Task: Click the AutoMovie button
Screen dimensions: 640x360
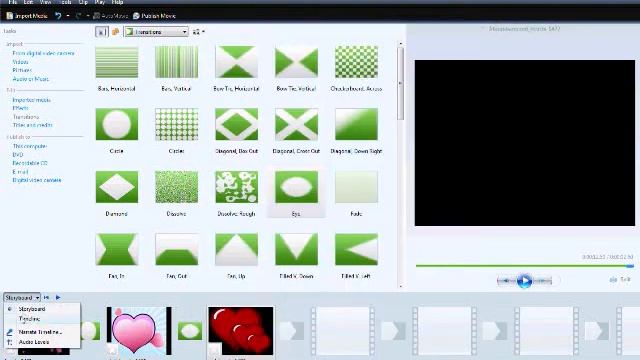Action: point(110,16)
